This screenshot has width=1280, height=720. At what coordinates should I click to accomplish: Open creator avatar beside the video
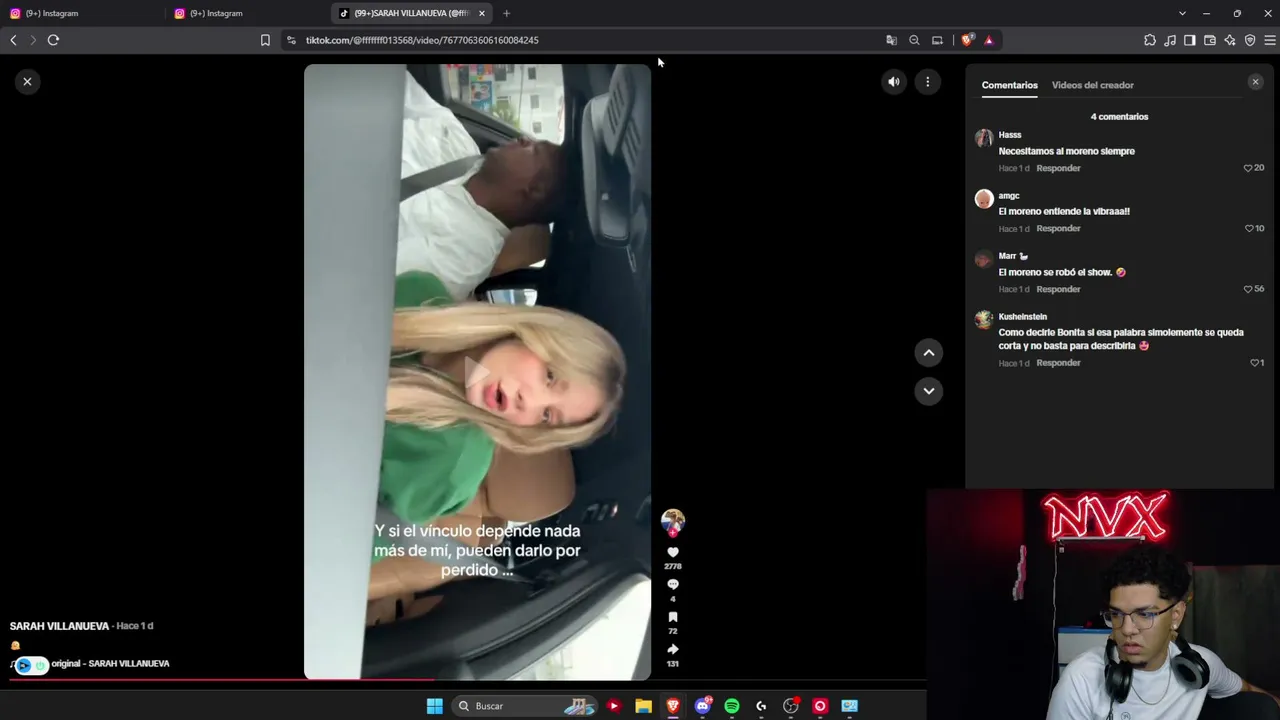673,521
